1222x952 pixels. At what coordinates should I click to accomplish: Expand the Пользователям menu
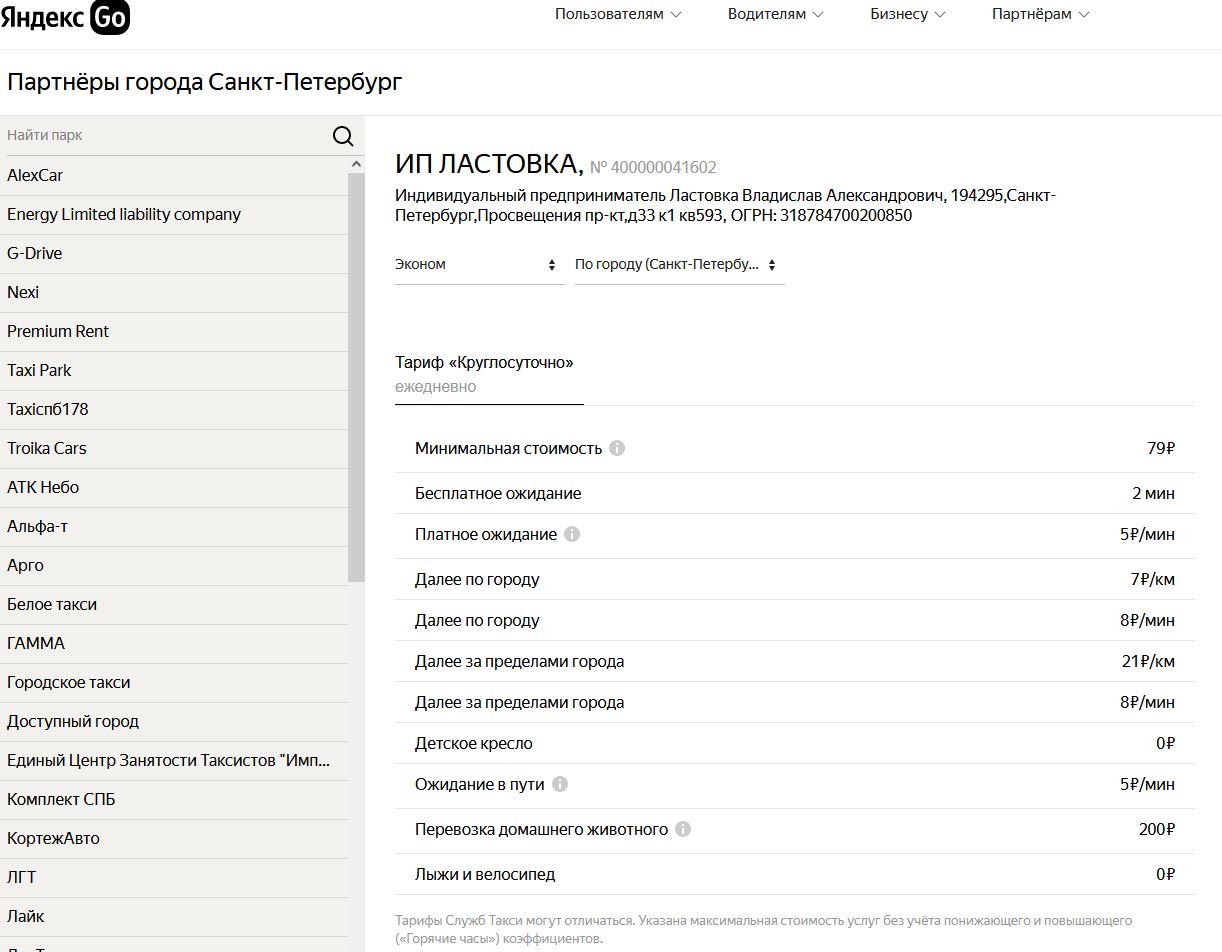coord(618,14)
